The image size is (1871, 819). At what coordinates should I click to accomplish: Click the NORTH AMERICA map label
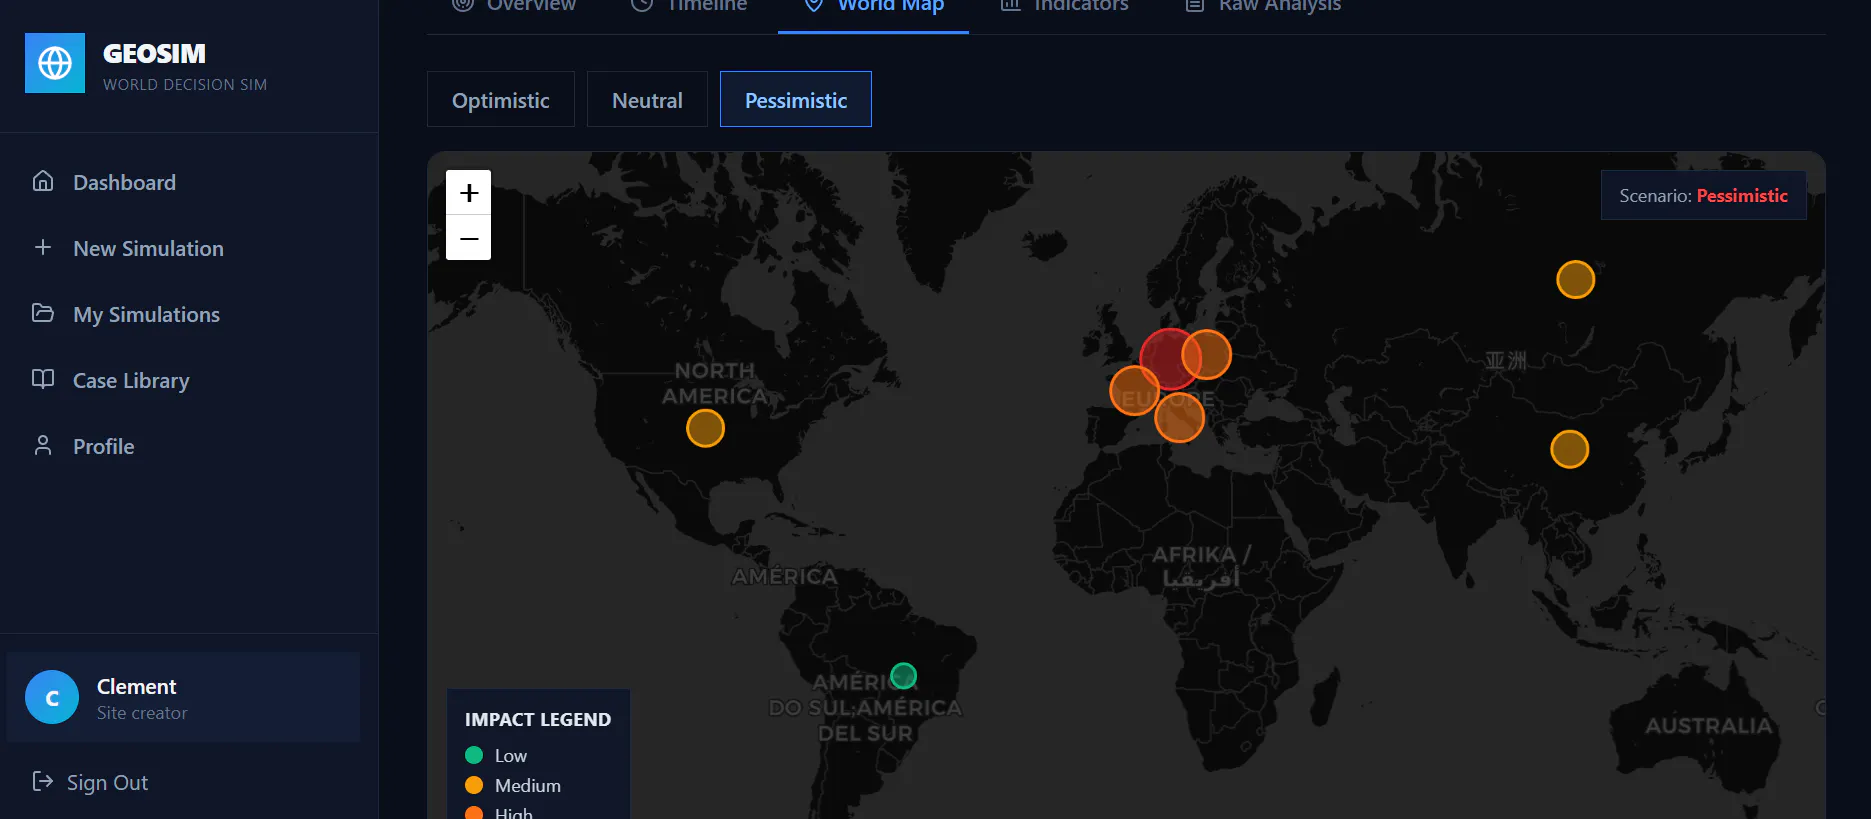coord(714,383)
